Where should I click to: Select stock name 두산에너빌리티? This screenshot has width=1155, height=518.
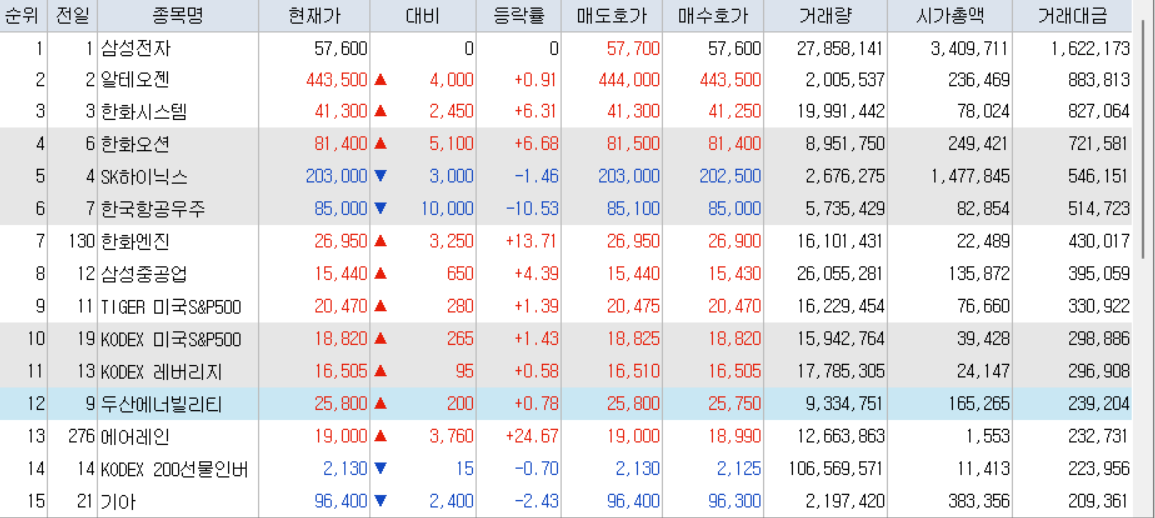[x=162, y=404]
